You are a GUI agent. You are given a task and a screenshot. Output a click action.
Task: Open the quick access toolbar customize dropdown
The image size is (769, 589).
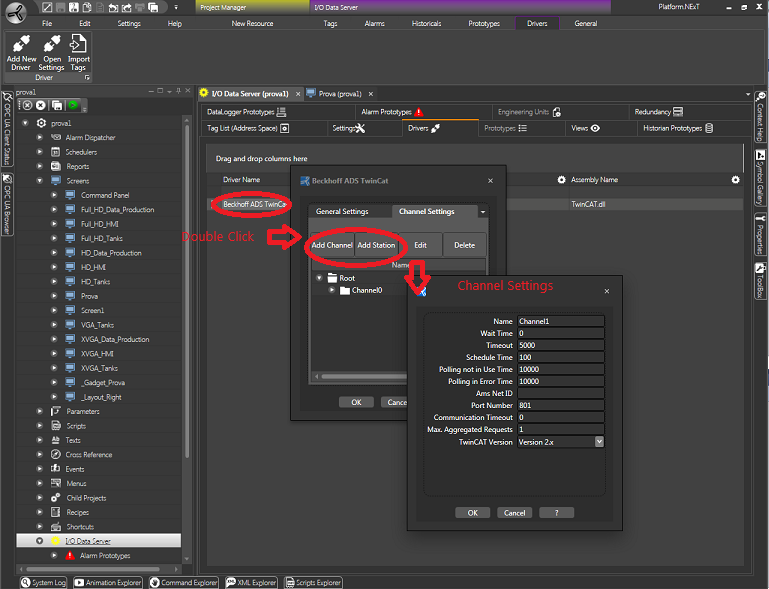pyautogui.click(x=176, y=7)
